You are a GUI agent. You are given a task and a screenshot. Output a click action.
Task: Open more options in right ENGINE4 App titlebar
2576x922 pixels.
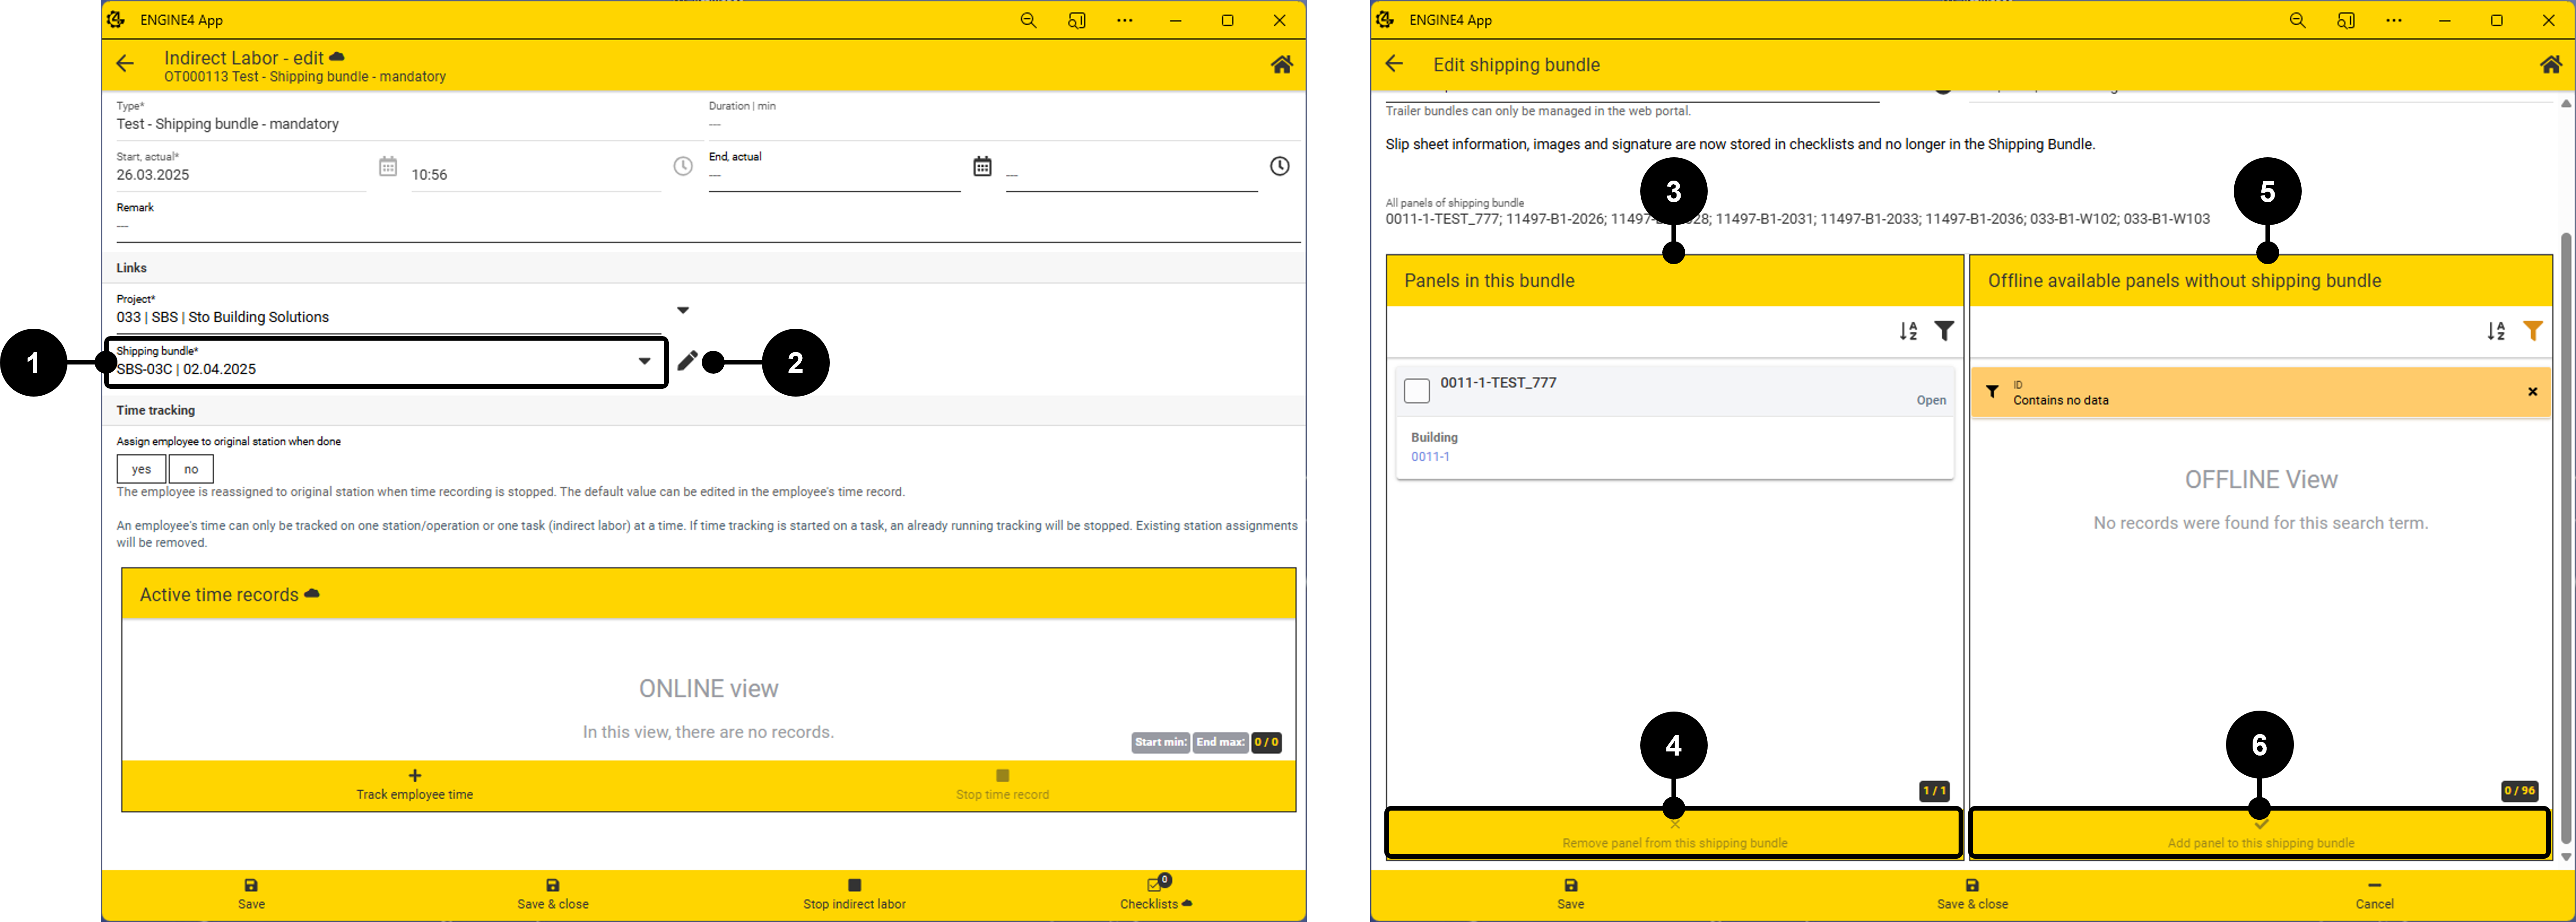click(2394, 20)
